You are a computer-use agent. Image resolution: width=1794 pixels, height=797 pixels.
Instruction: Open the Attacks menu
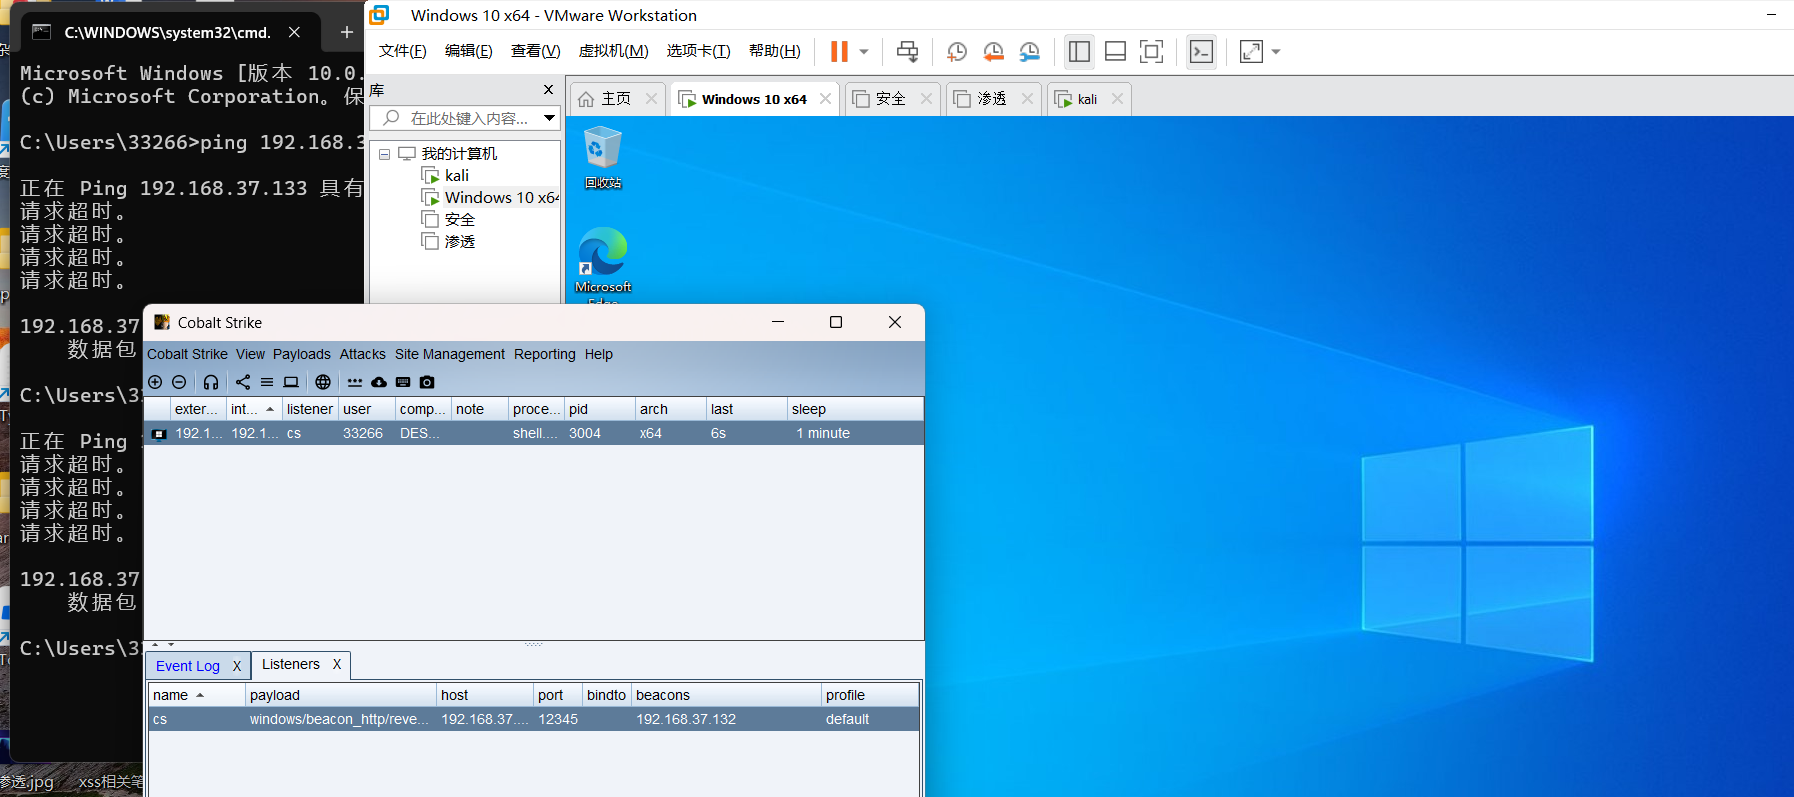coord(362,354)
